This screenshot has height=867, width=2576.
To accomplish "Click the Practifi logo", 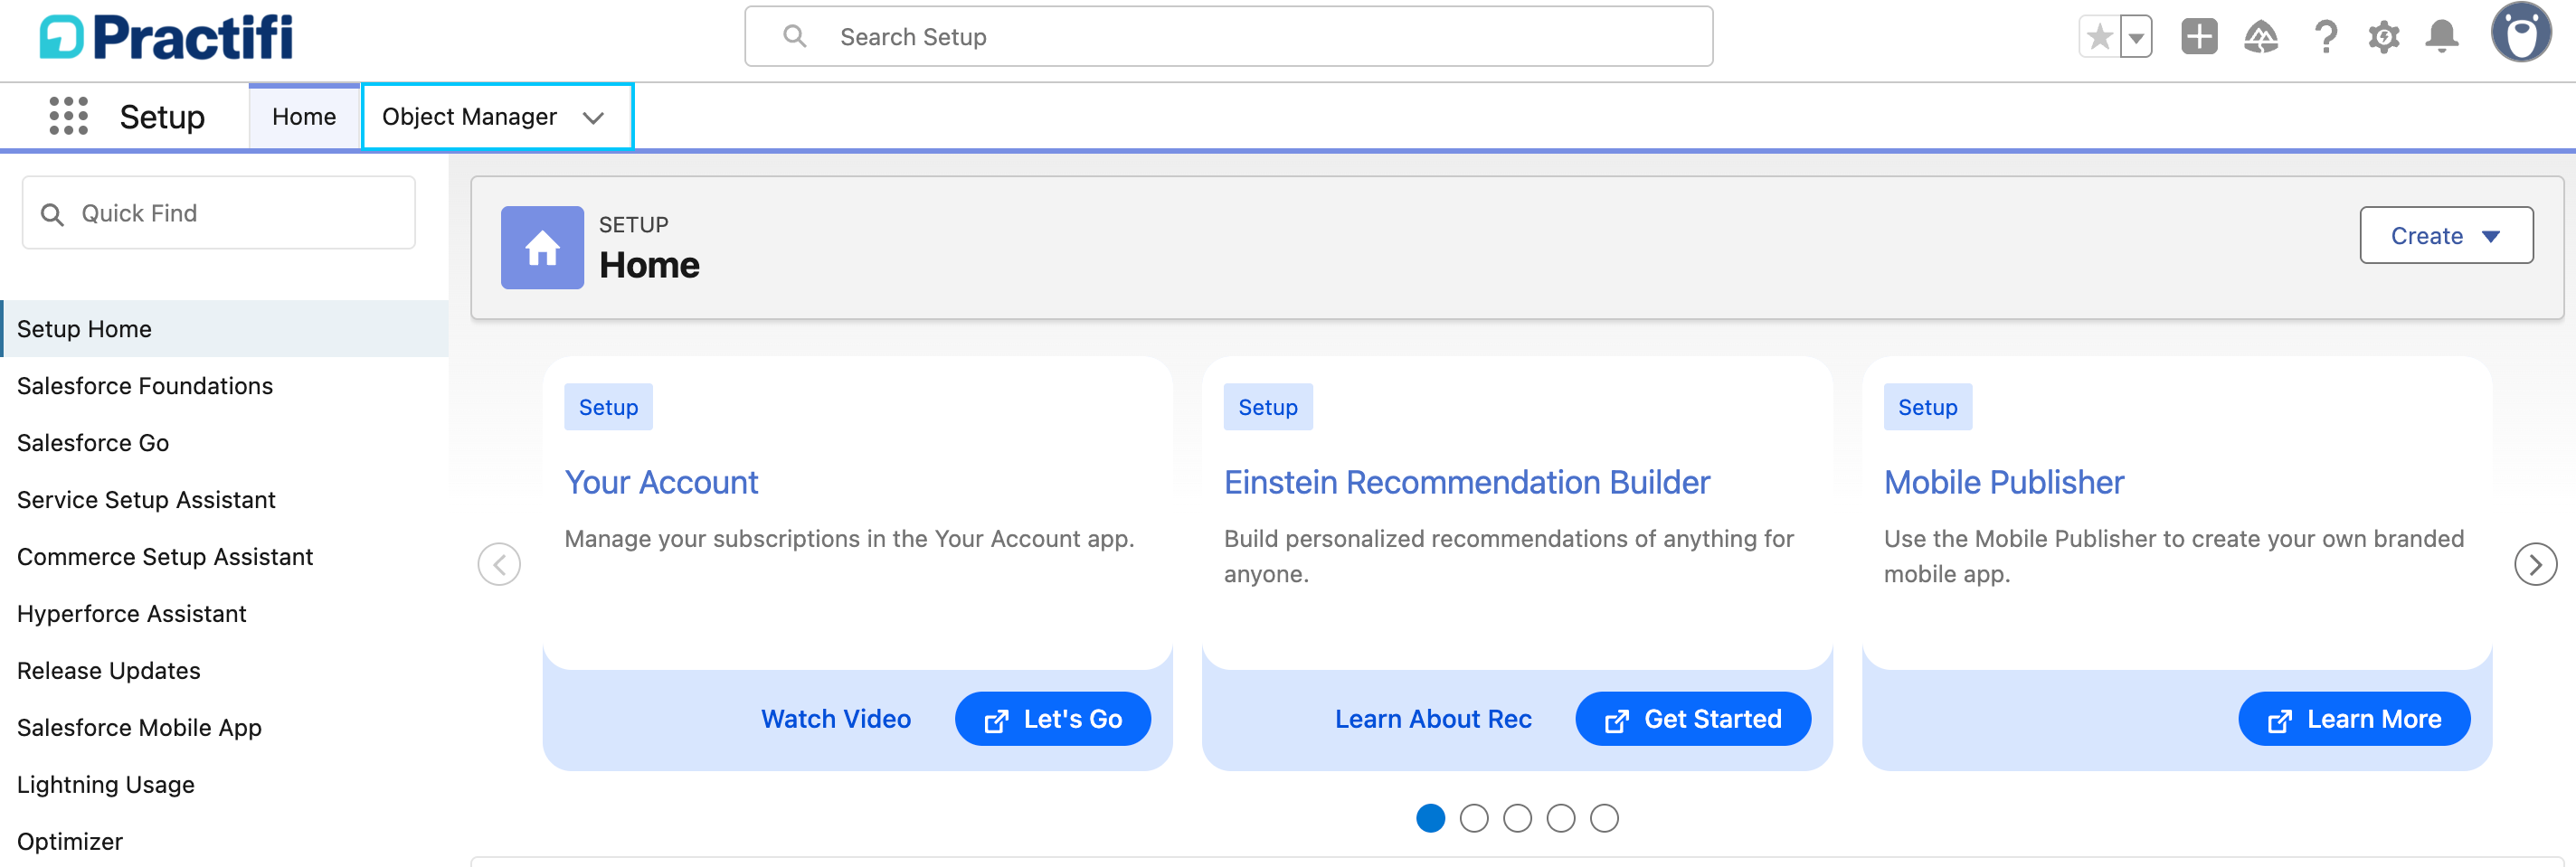I will [166, 37].
